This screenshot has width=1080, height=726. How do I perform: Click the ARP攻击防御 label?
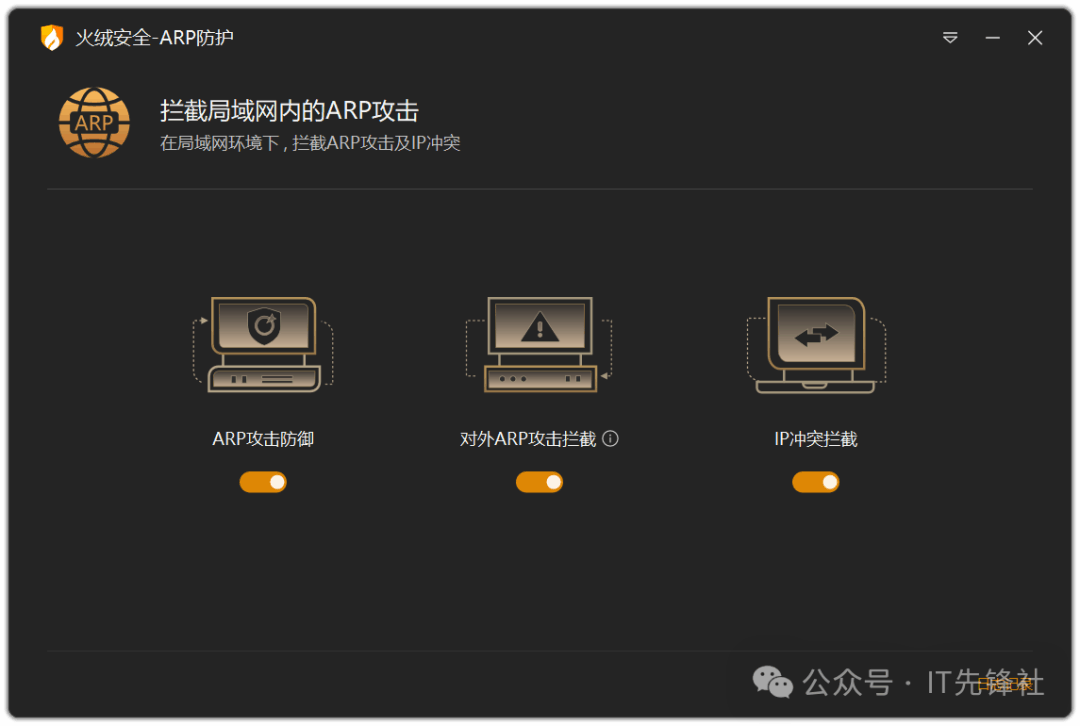coord(263,439)
